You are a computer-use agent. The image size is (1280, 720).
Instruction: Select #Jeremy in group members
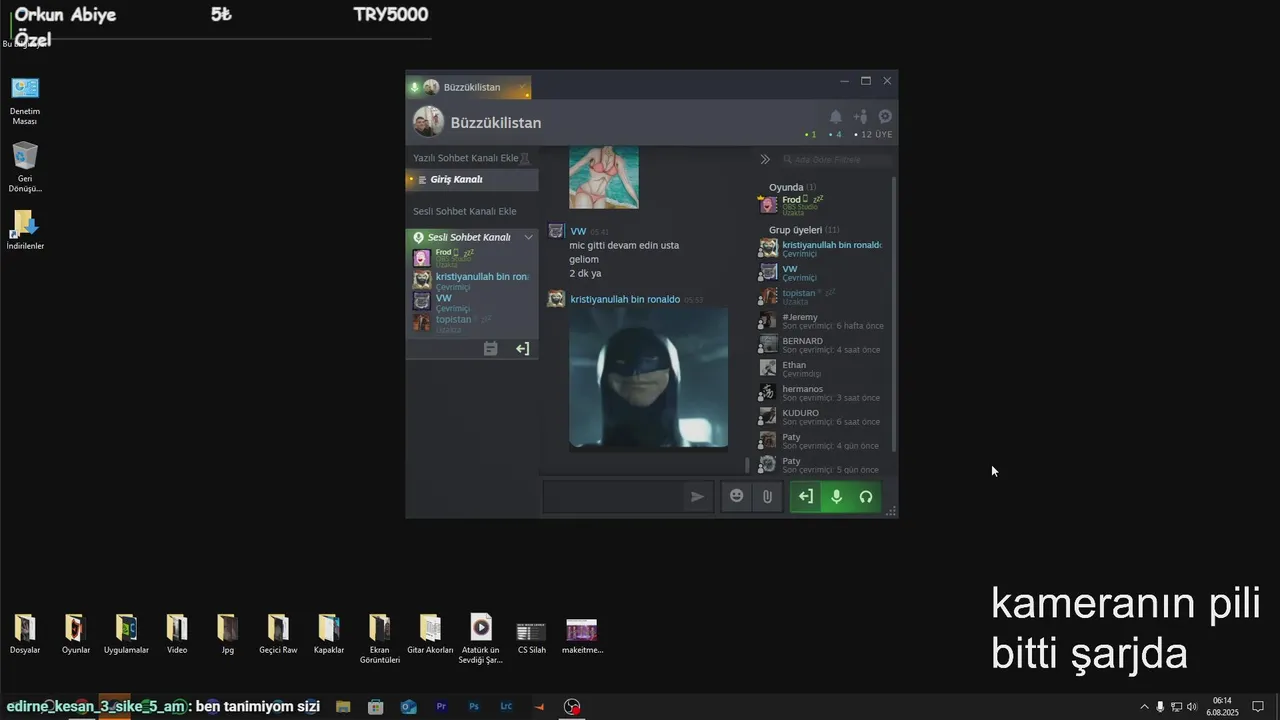click(x=825, y=320)
